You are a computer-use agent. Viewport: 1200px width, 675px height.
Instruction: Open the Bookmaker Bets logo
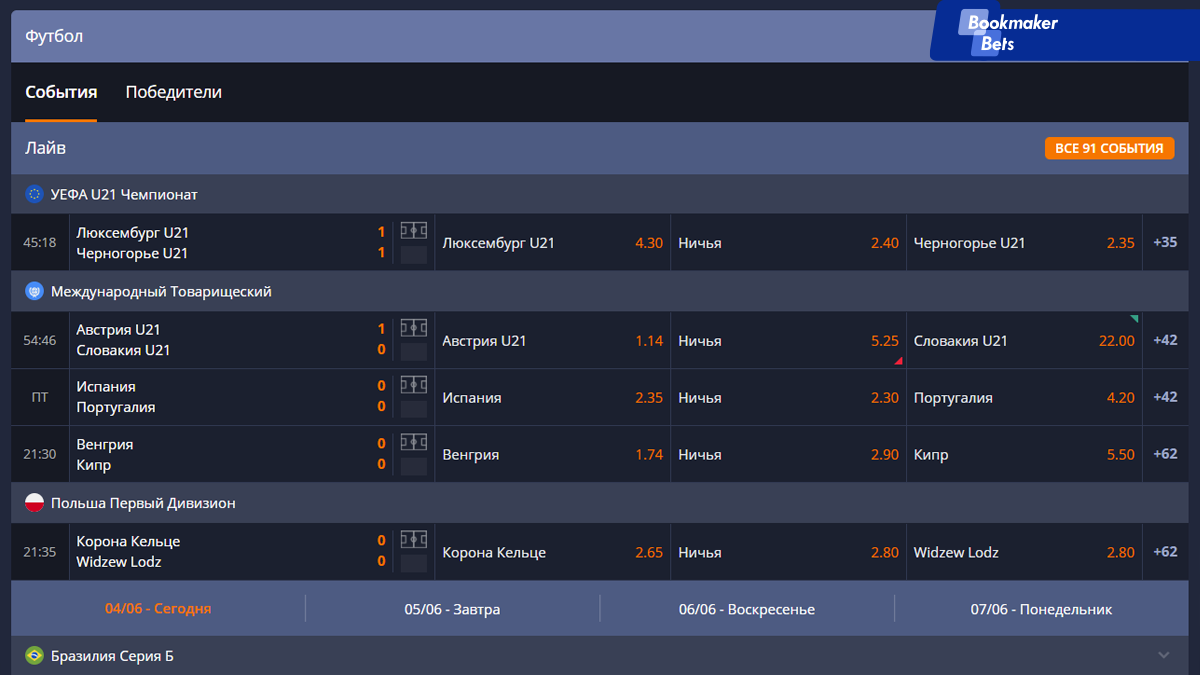(1010, 32)
